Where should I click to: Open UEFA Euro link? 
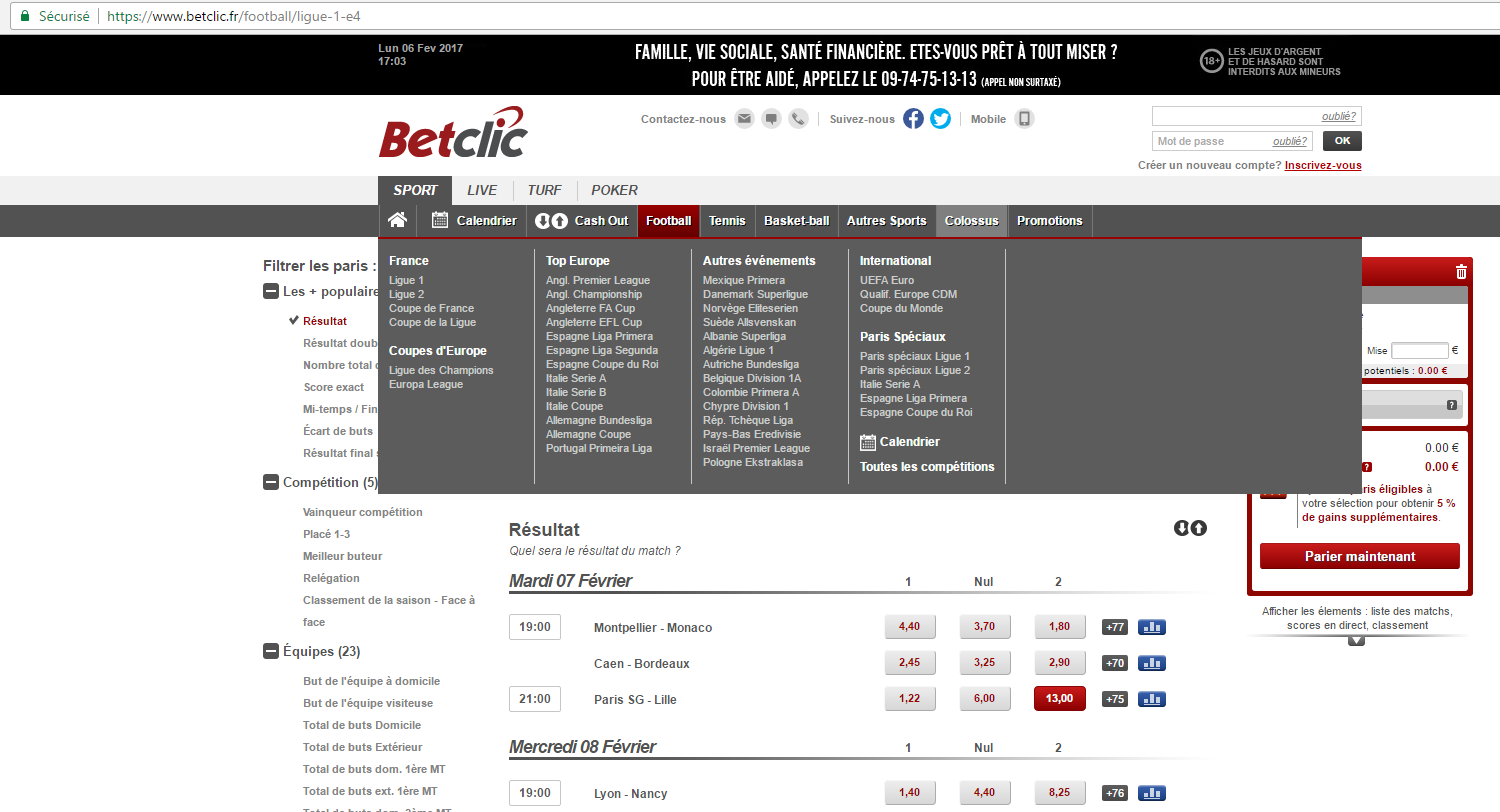(x=887, y=280)
